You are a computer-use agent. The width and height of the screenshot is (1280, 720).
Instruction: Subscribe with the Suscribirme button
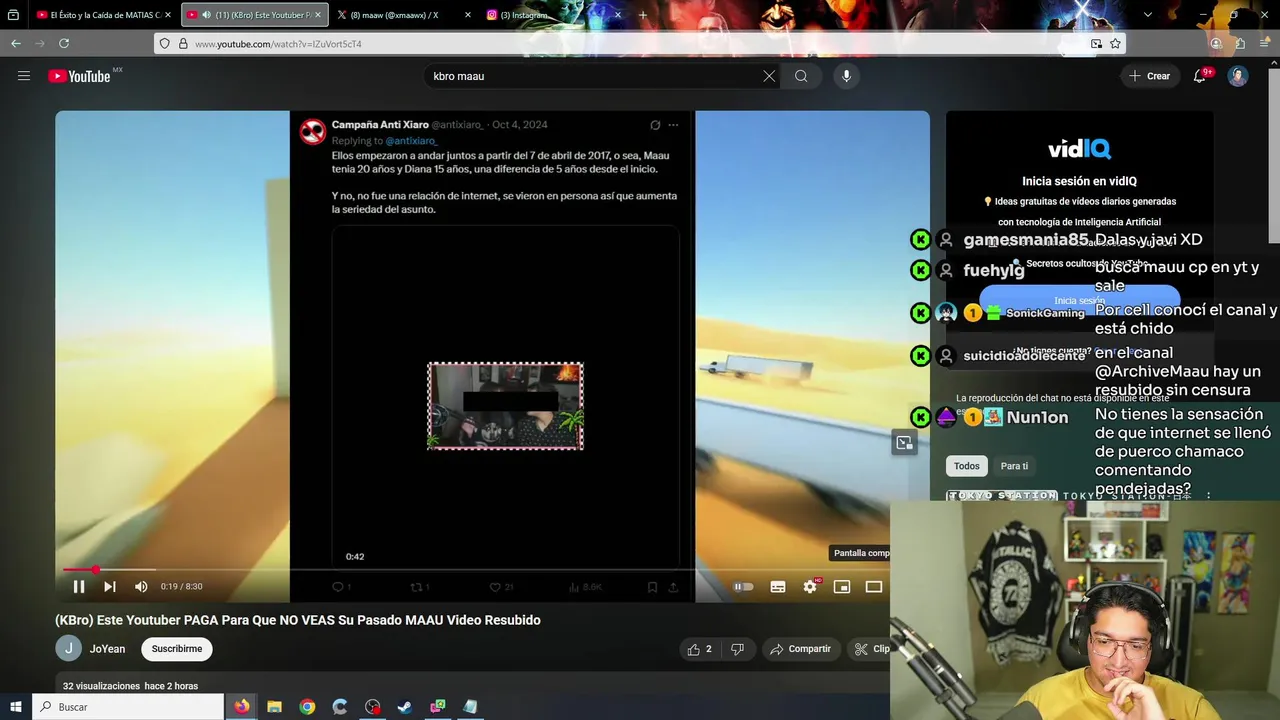coord(177,649)
